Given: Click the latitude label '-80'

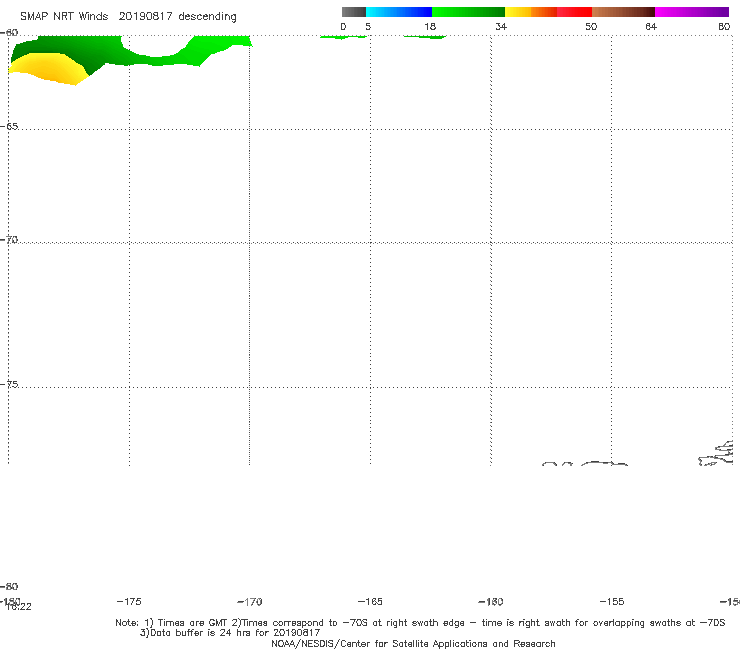Looking at the screenshot, I should pyautogui.click(x=9, y=586).
